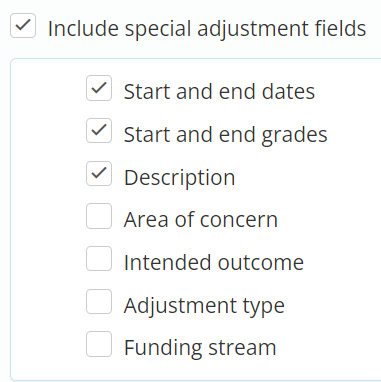Screen dimensions: 381x382
Task: Click the word 'grades' in the label
Action: [294, 136]
